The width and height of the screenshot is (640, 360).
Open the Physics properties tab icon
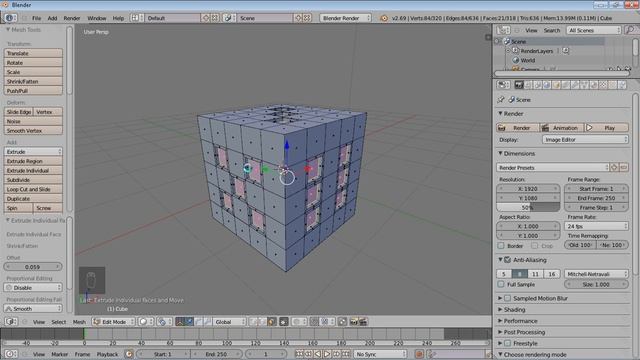(622, 85)
